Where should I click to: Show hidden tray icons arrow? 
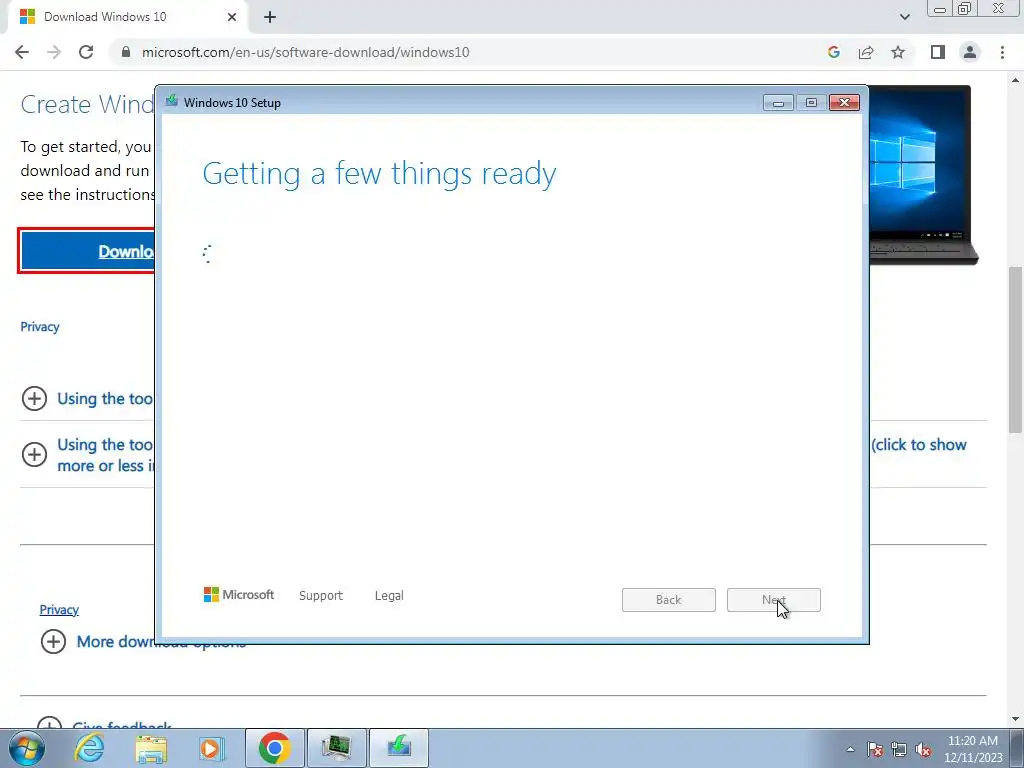[x=850, y=749]
